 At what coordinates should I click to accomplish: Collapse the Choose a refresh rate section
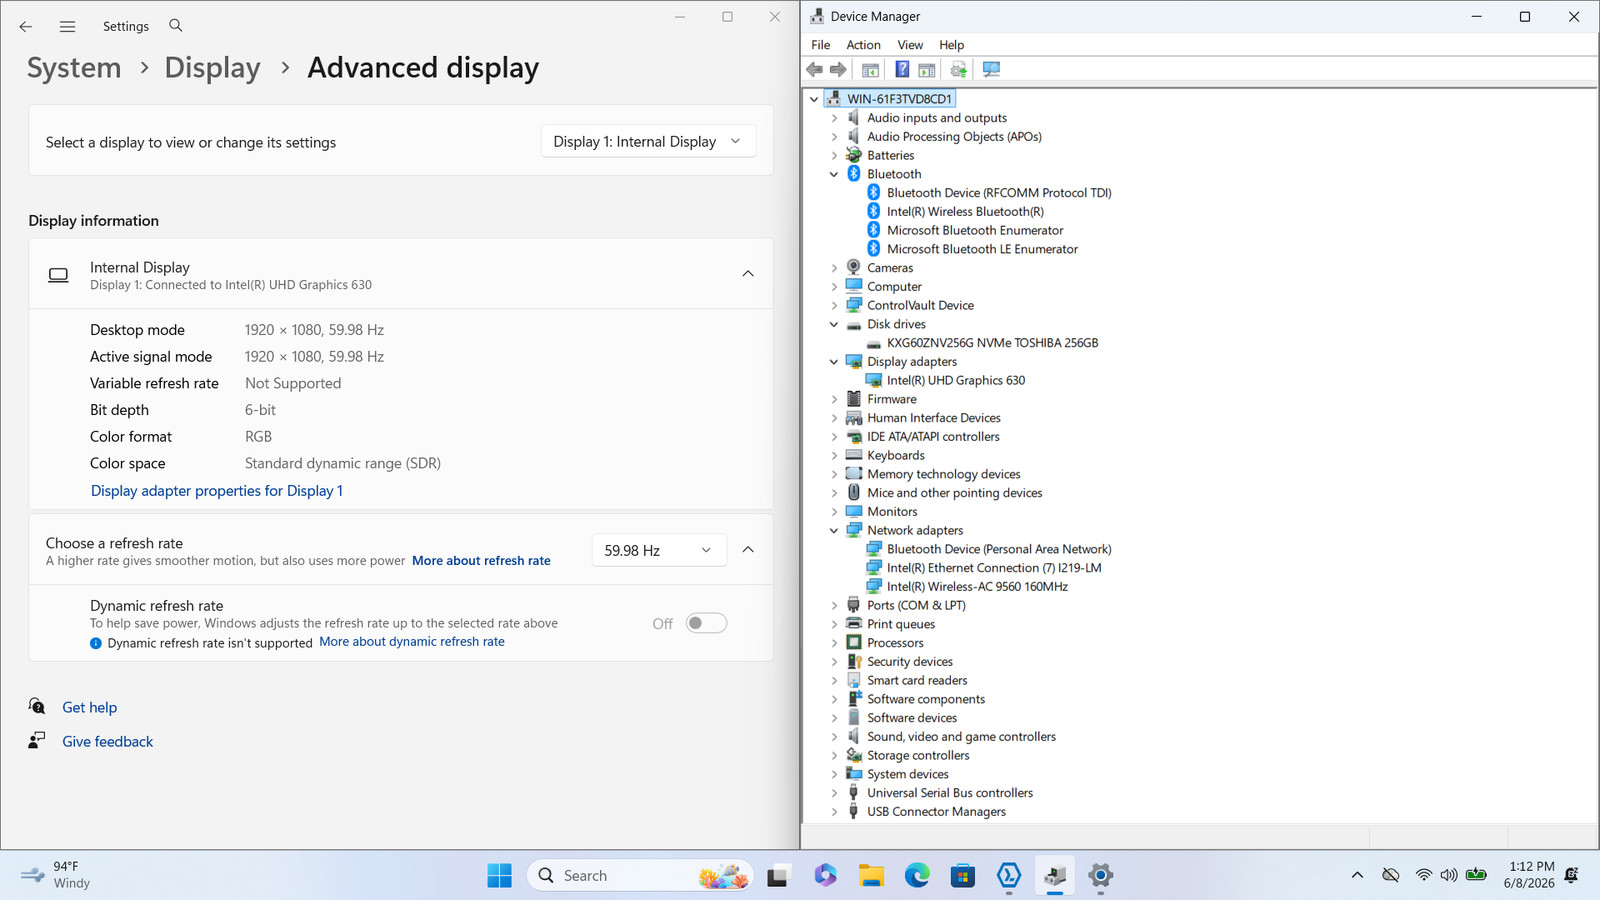tap(748, 550)
